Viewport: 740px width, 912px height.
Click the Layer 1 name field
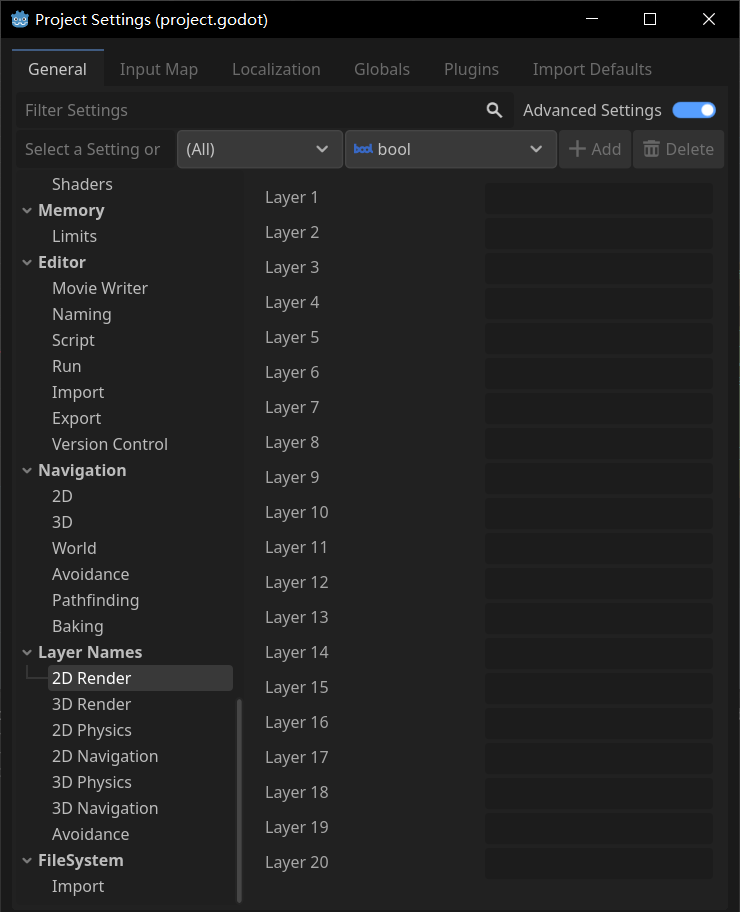599,198
